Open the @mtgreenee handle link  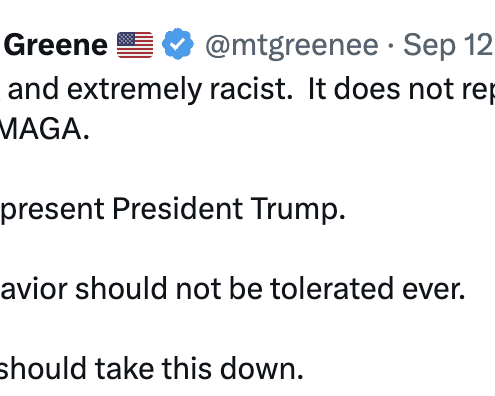pos(292,46)
